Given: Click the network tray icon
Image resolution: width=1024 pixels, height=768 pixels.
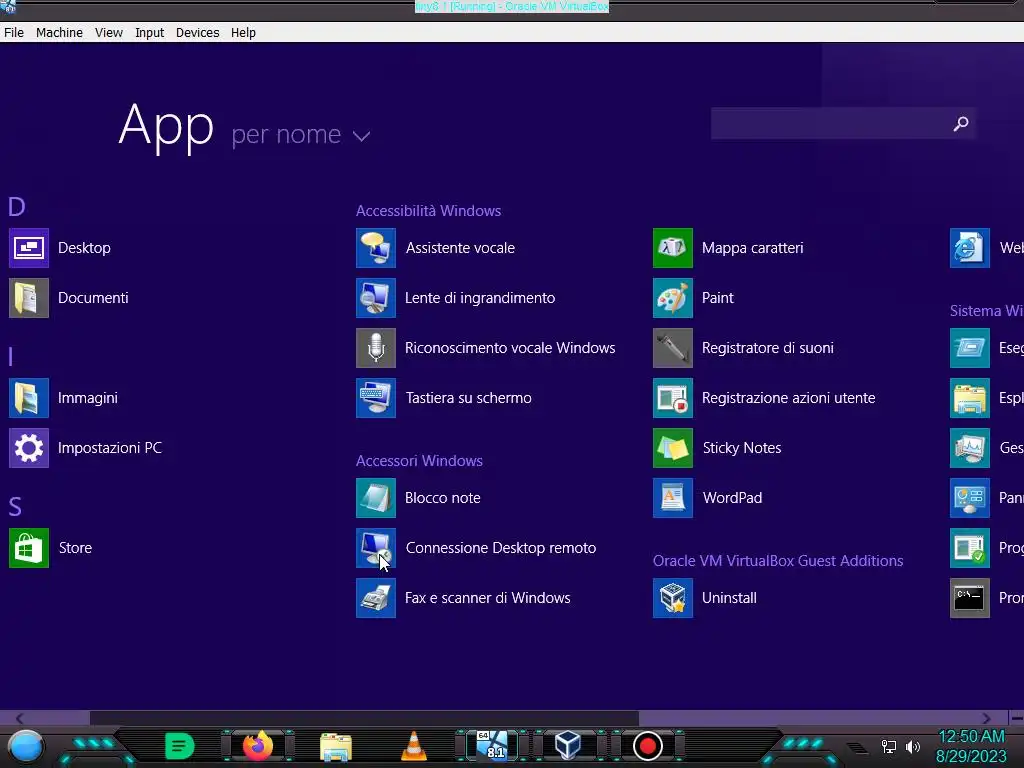Looking at the screenshot, I should point(889,746).
